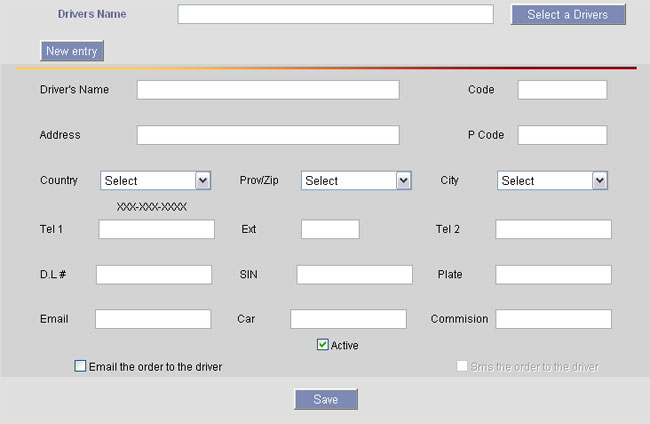Enable Email the order to the driver

tap(81, 367)
